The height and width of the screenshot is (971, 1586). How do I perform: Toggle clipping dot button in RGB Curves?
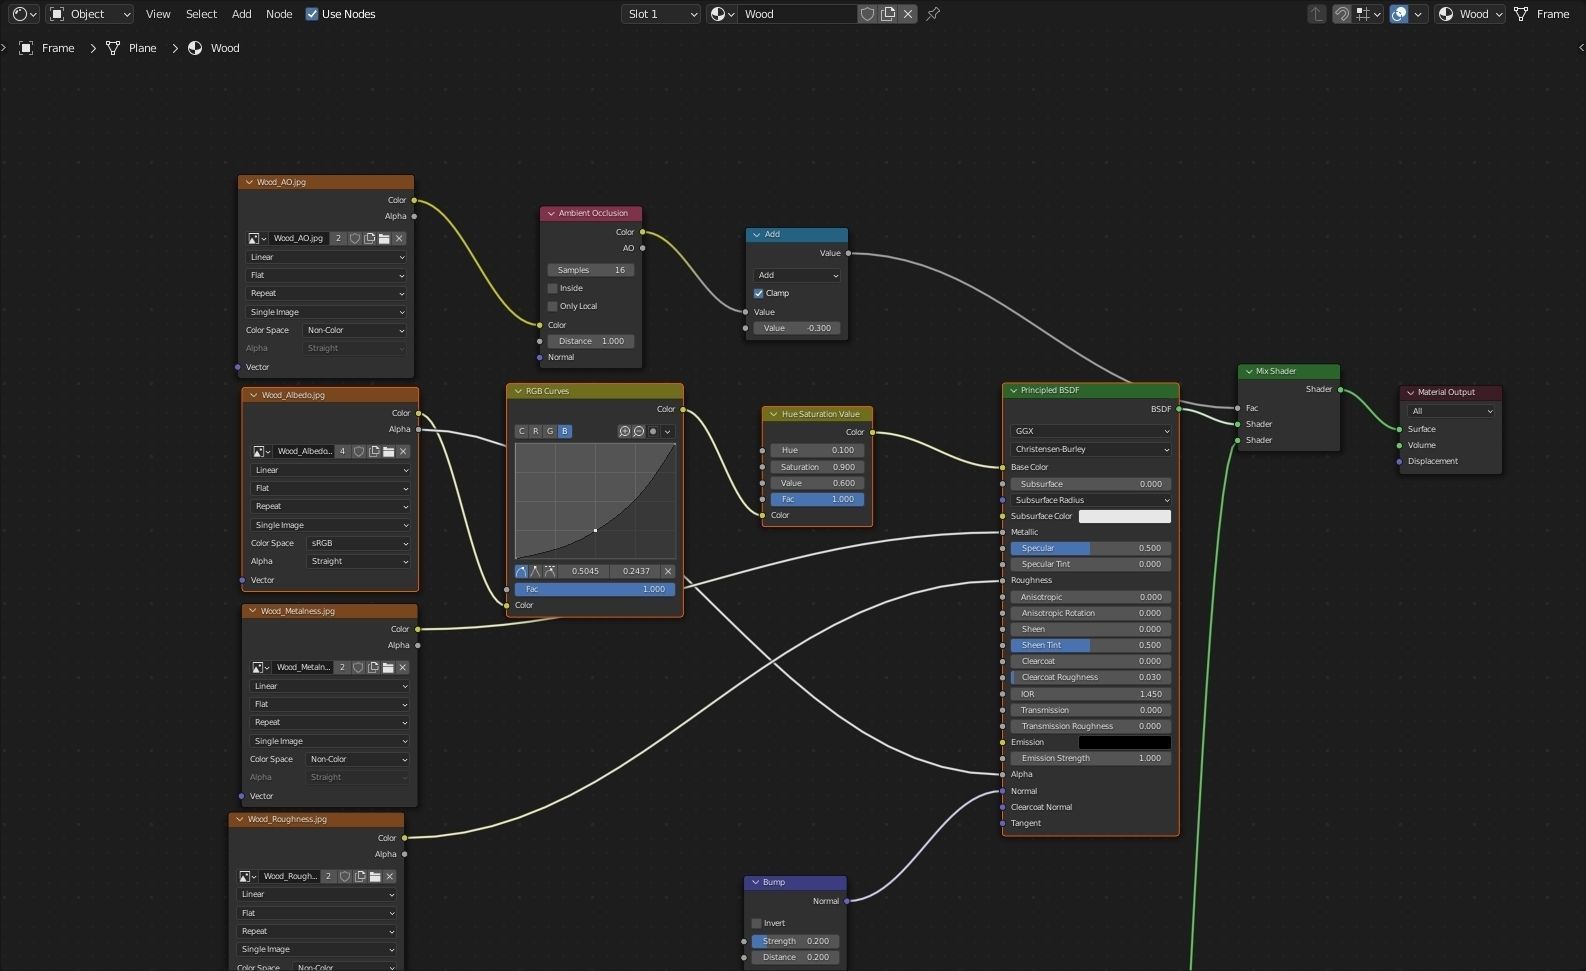tap(653, 431)
